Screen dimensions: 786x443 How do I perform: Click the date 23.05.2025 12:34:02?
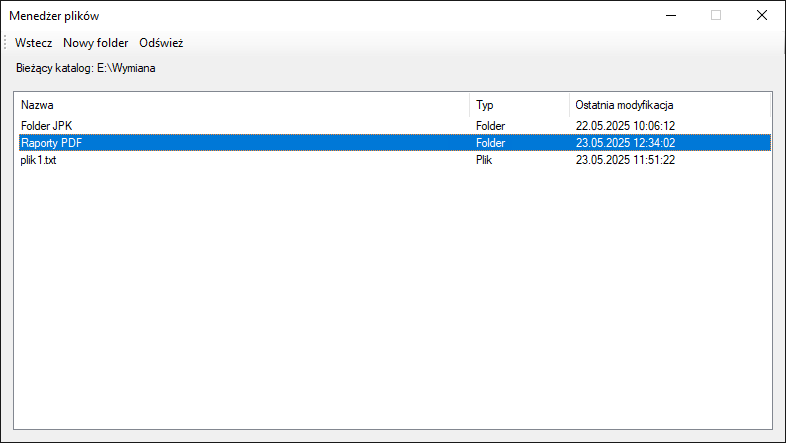pos(625,143)
